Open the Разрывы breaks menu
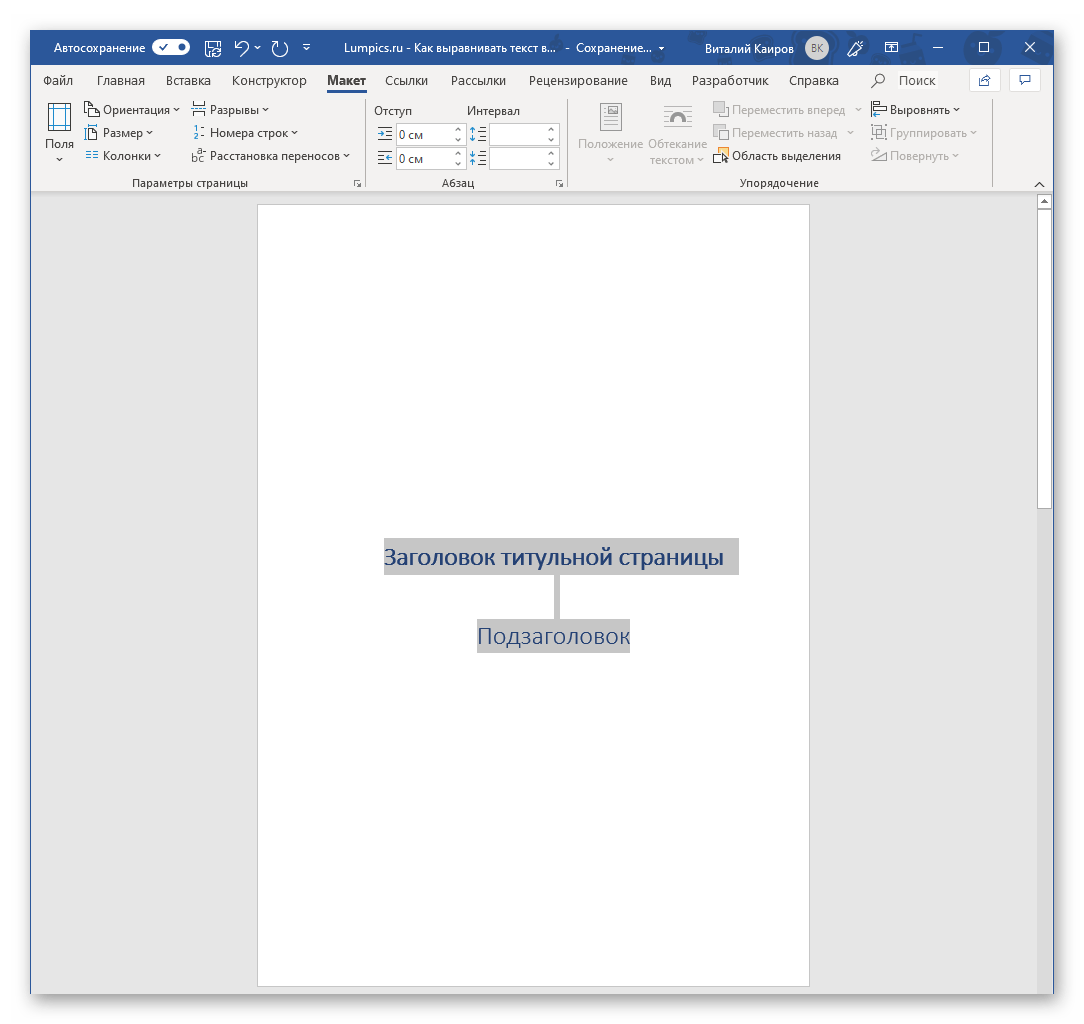Image resolution: width=1084 pixels, height=1024 pixels. click(x=231, y=110)
